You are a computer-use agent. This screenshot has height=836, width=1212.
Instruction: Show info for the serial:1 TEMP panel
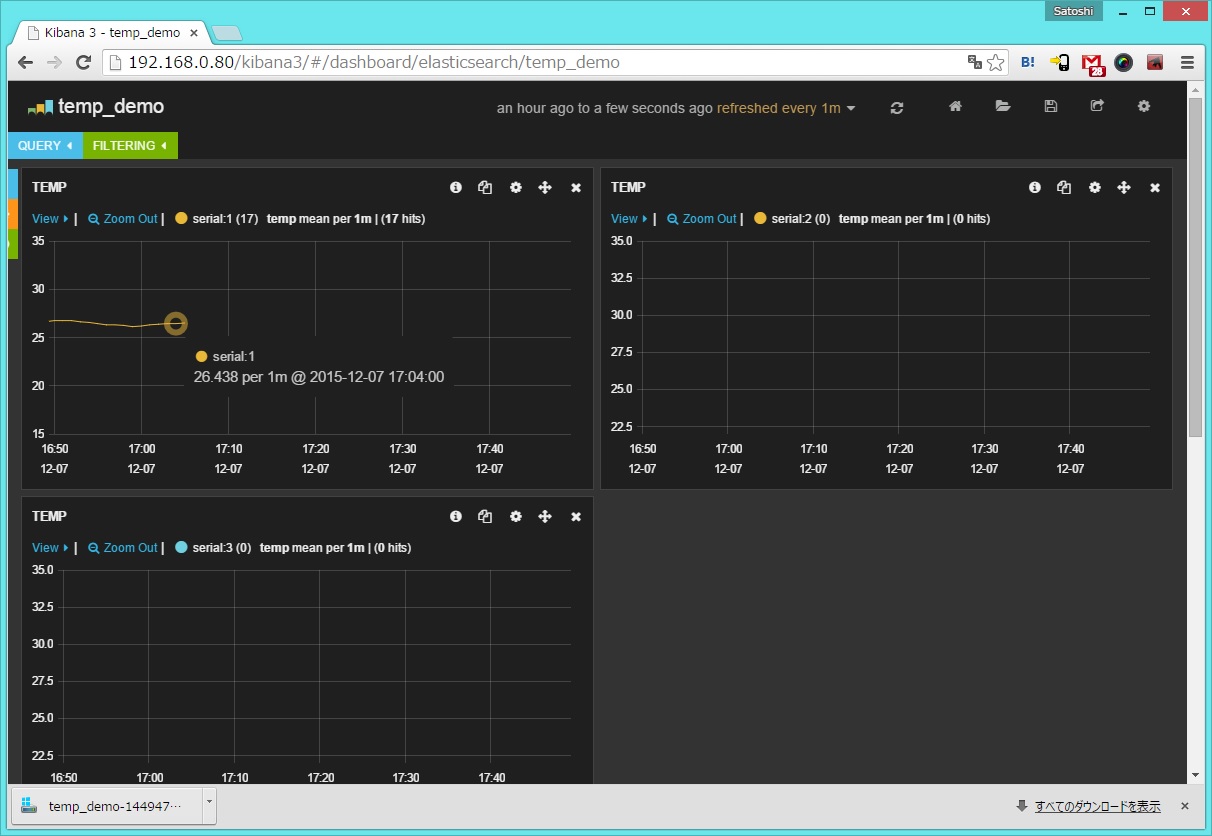(456, 188)
